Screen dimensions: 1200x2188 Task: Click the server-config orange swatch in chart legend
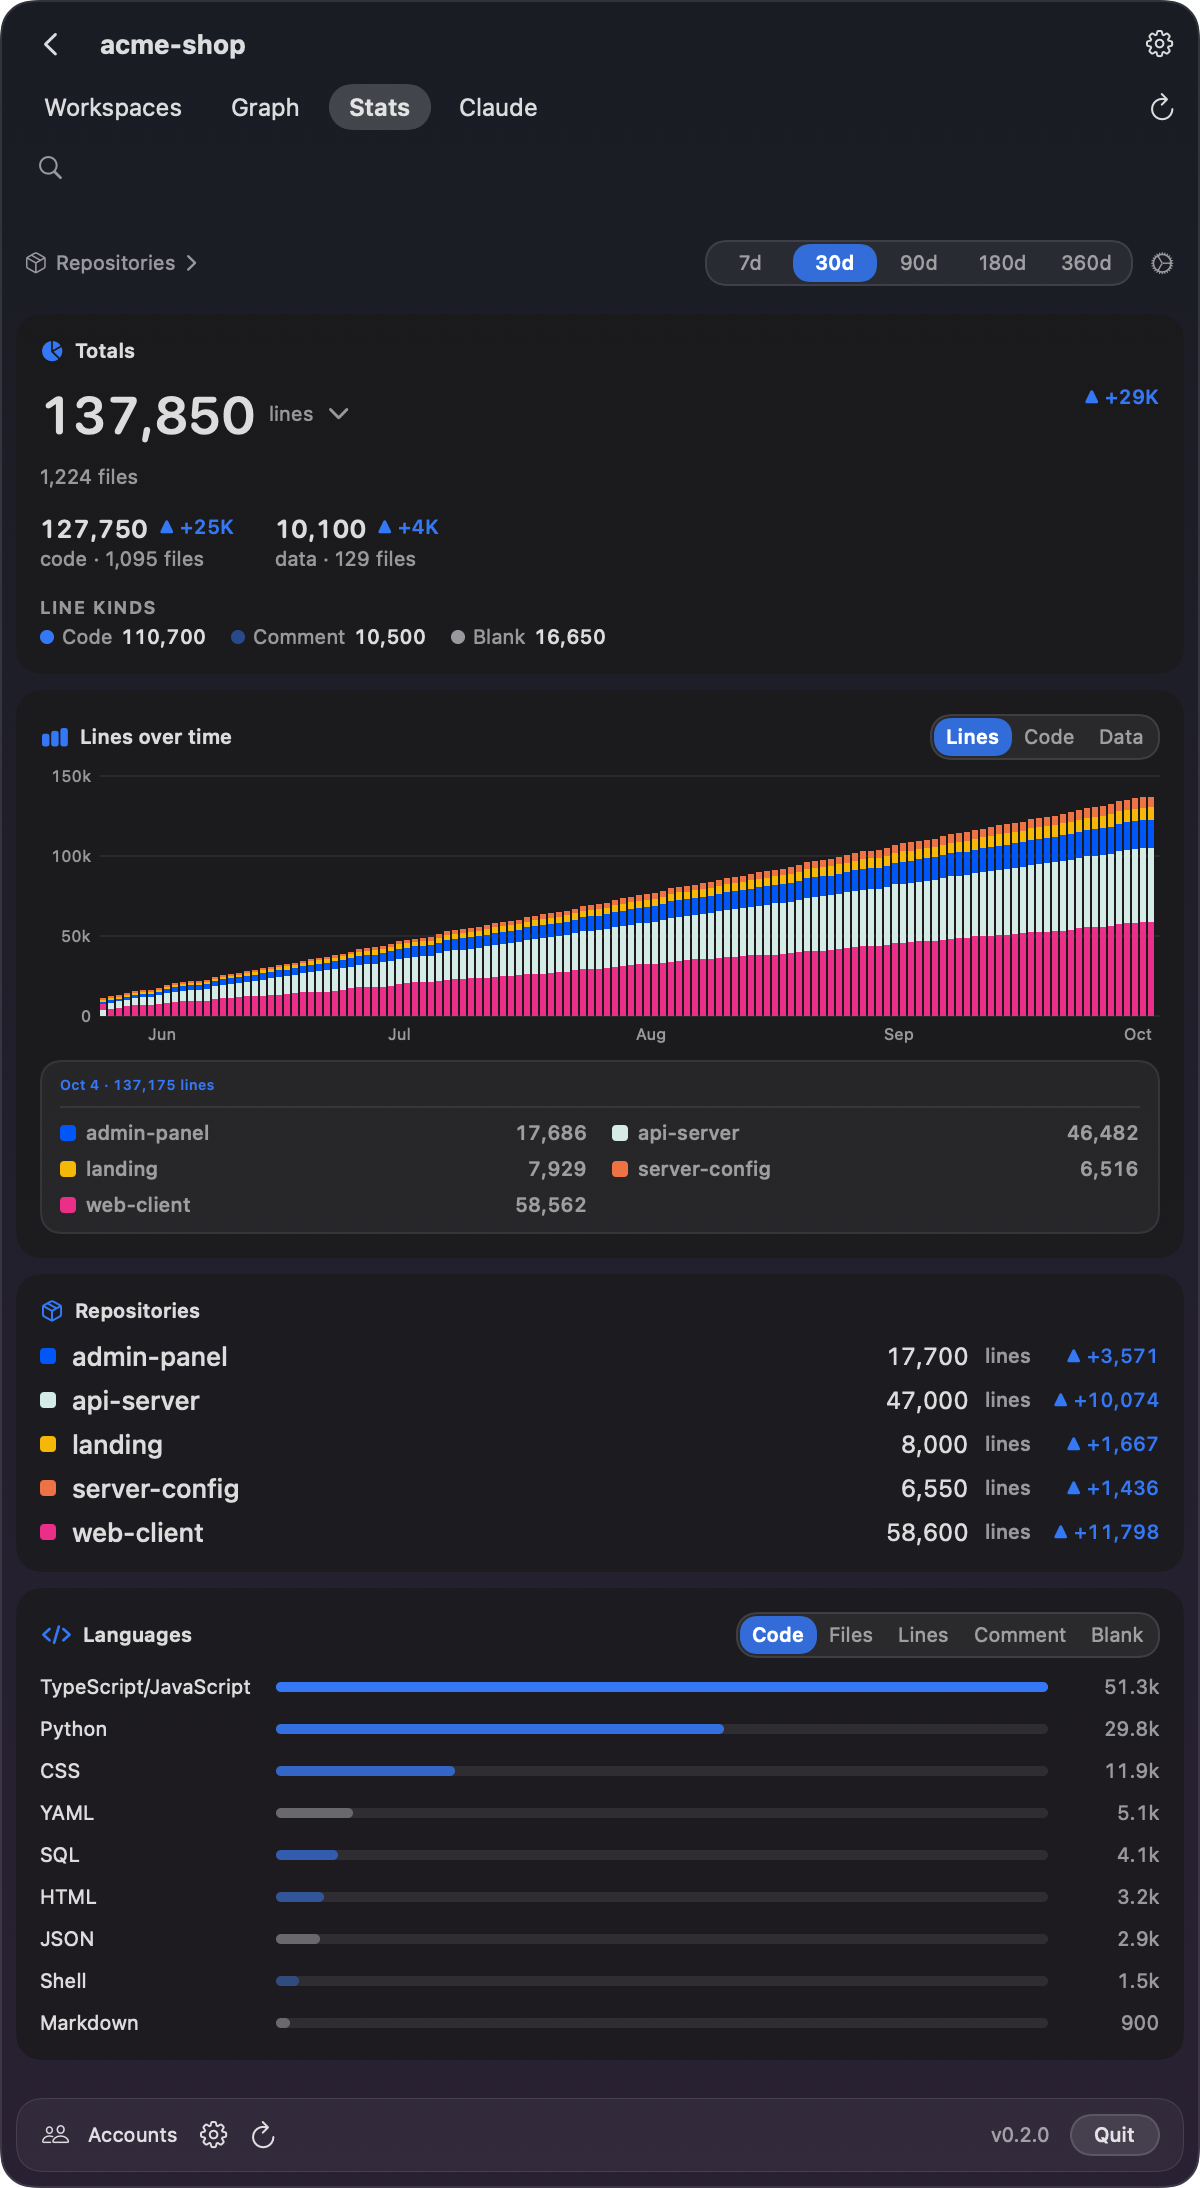[x=620, y=1169]
